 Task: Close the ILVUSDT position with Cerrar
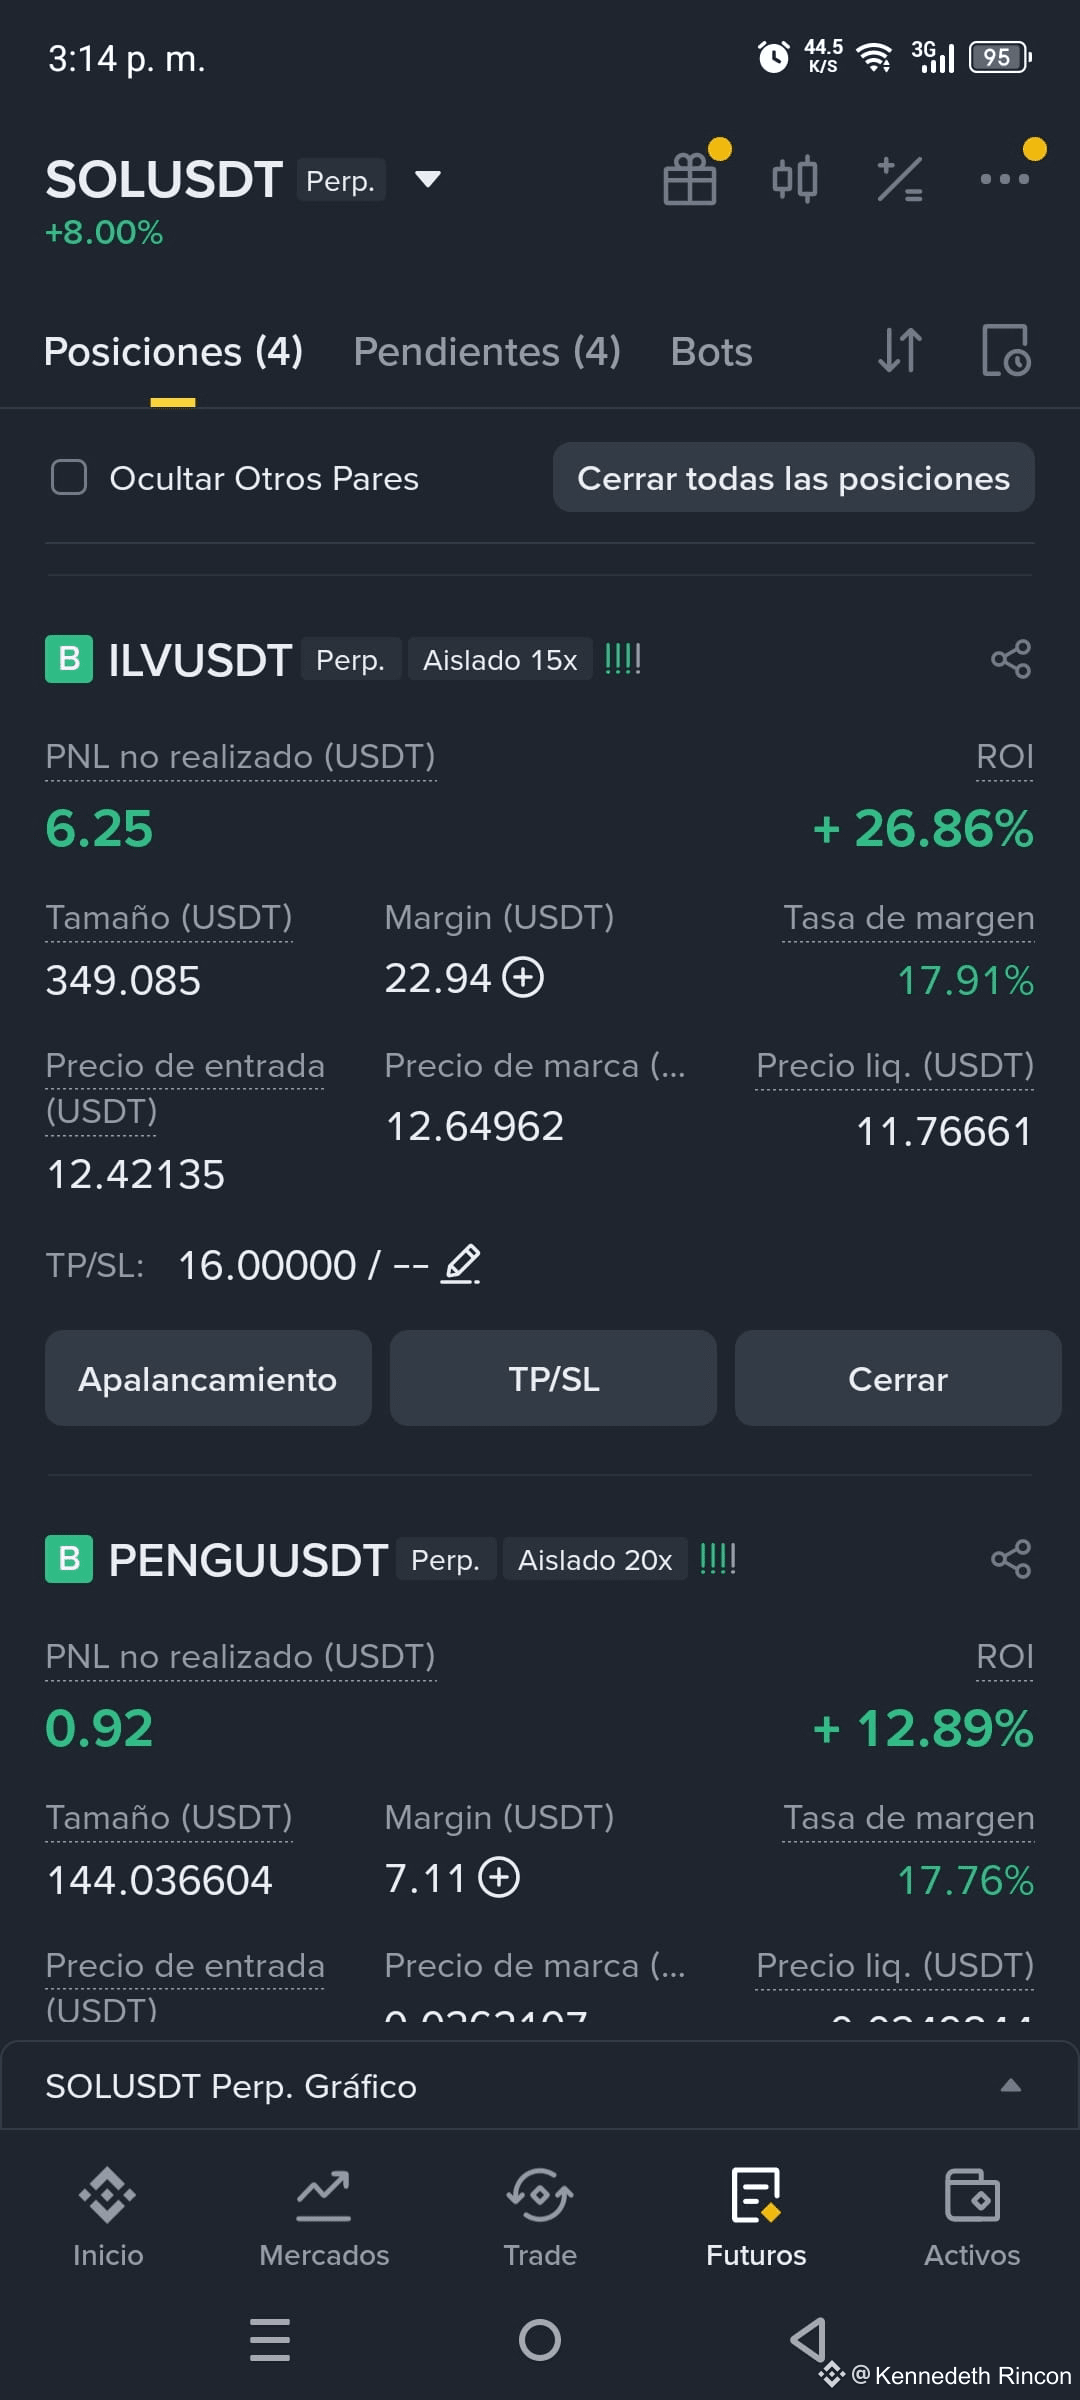898,1378
